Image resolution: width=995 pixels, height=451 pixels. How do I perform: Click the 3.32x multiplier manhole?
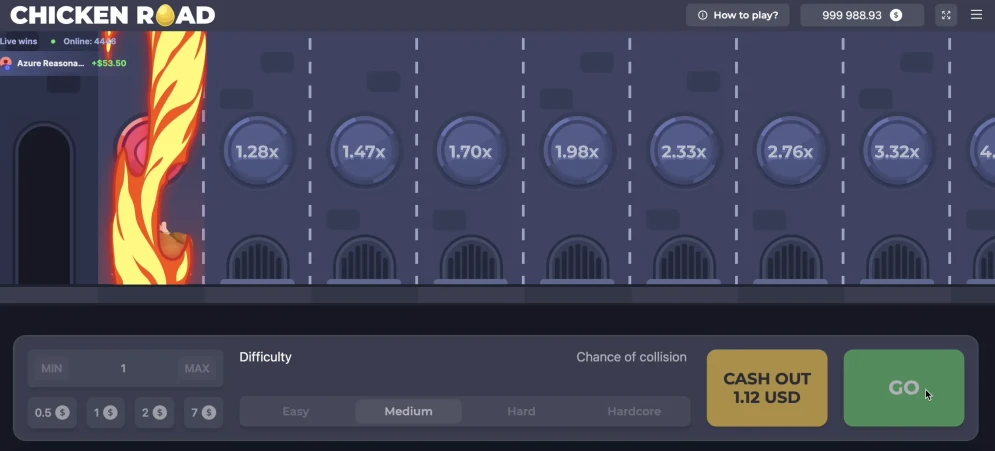pos(897,152)
